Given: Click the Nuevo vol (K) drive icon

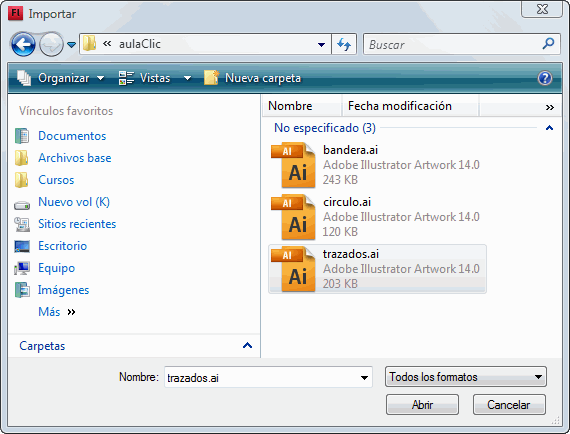Looking at the screenshot, I should (22, 205).
